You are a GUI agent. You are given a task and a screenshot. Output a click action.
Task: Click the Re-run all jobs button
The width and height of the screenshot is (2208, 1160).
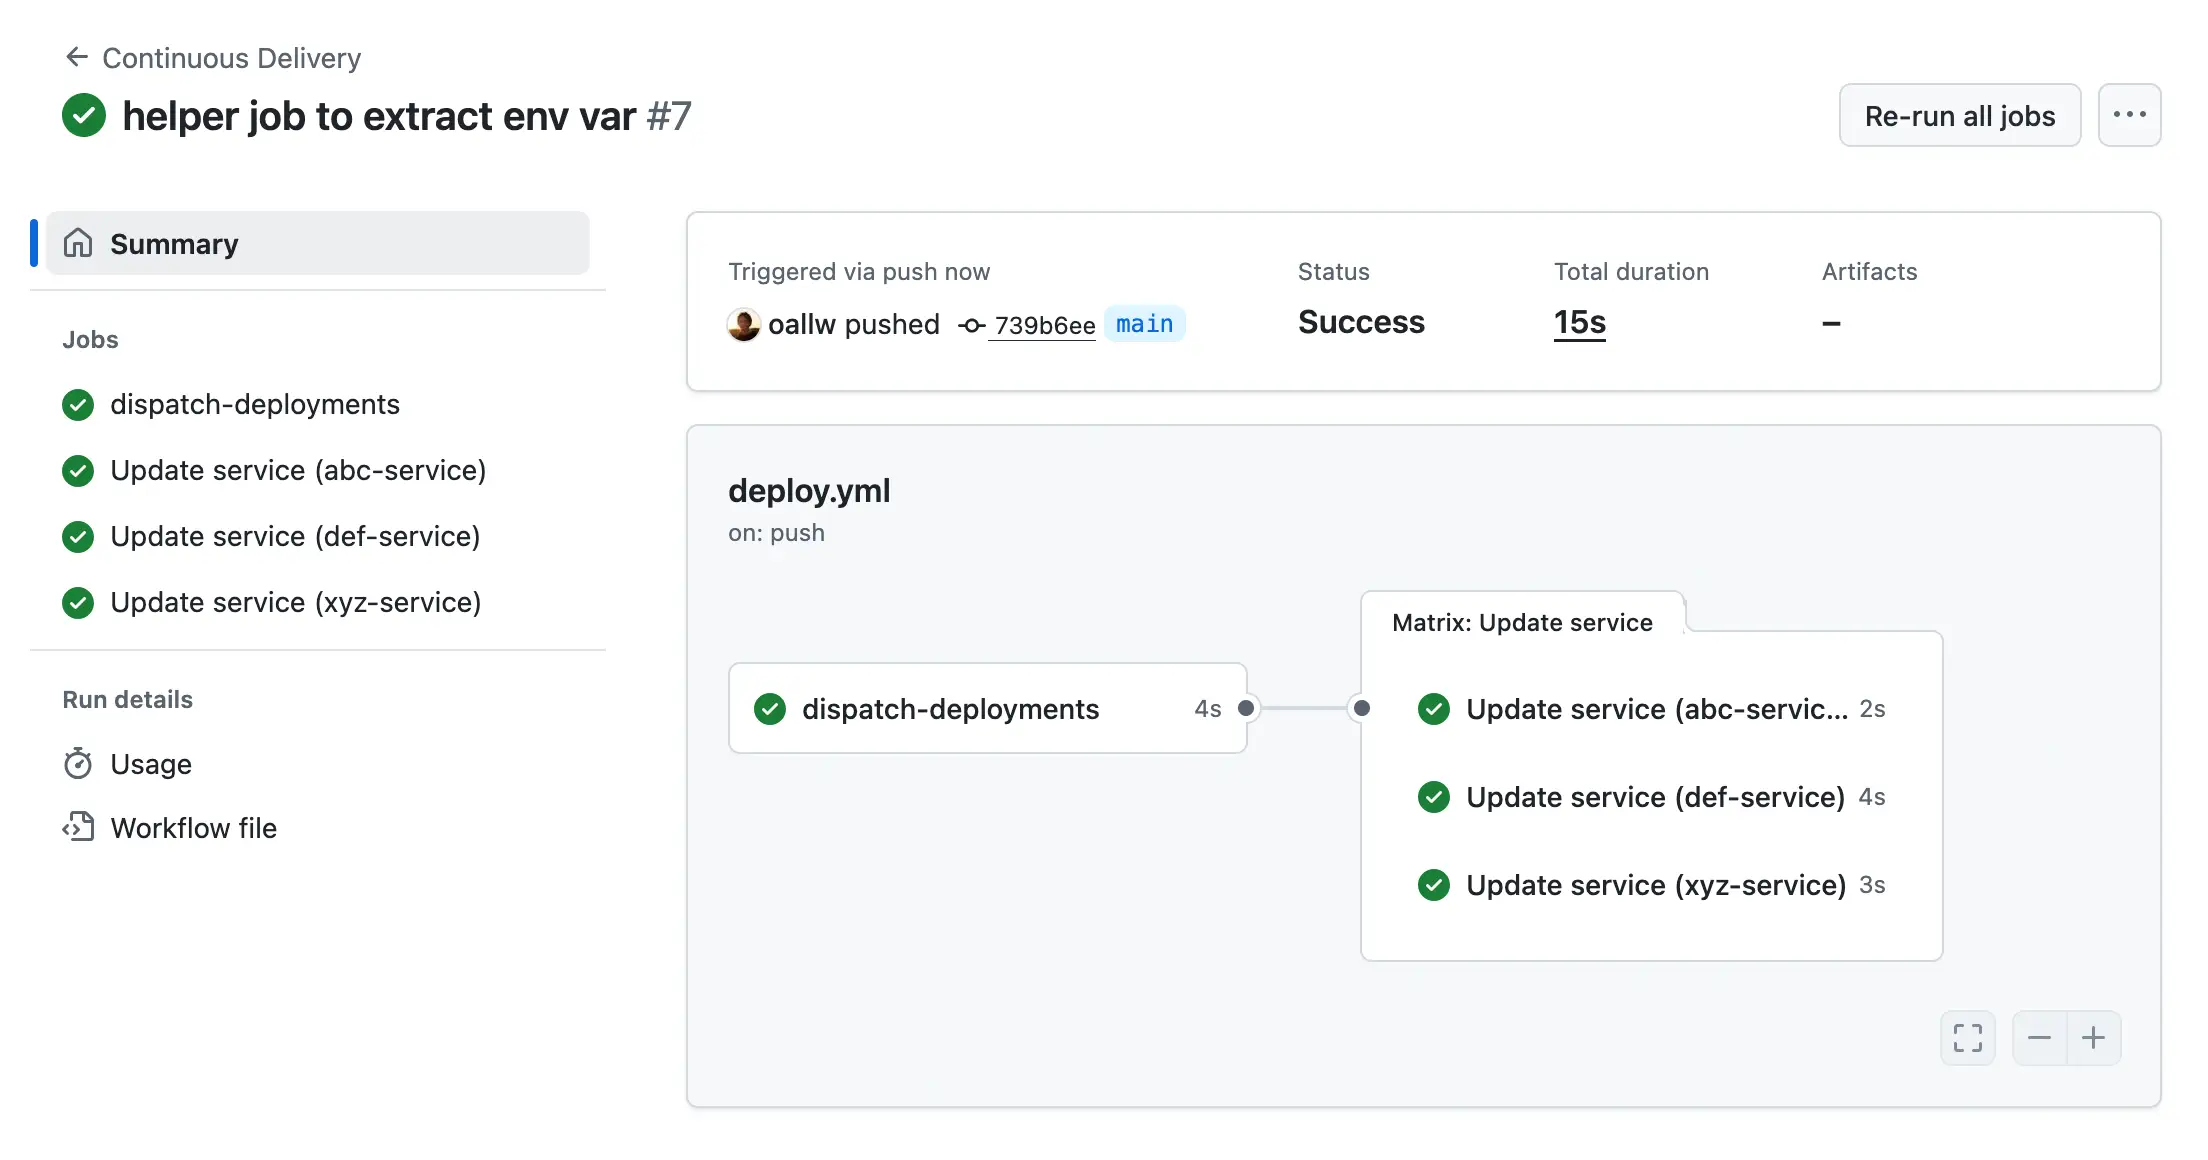pyautogui.click(x=1959, y=116)
